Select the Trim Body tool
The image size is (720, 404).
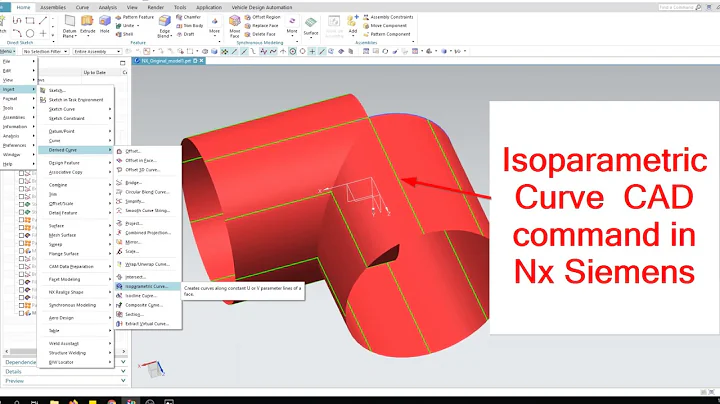[x=190, y=26]
